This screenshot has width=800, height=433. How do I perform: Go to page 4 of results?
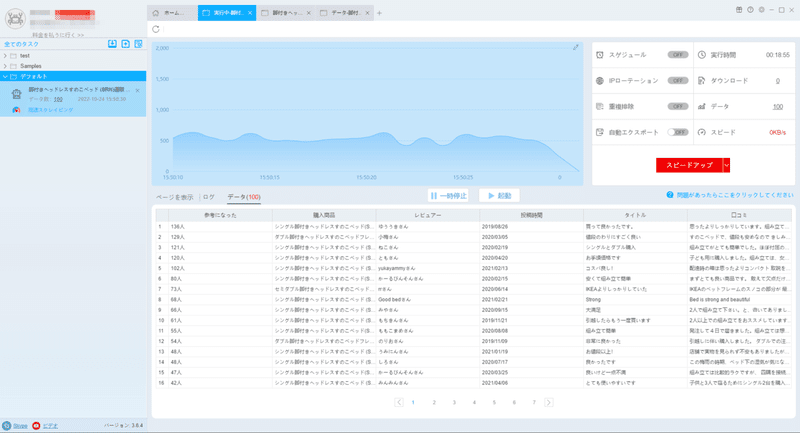coord(474,402)
